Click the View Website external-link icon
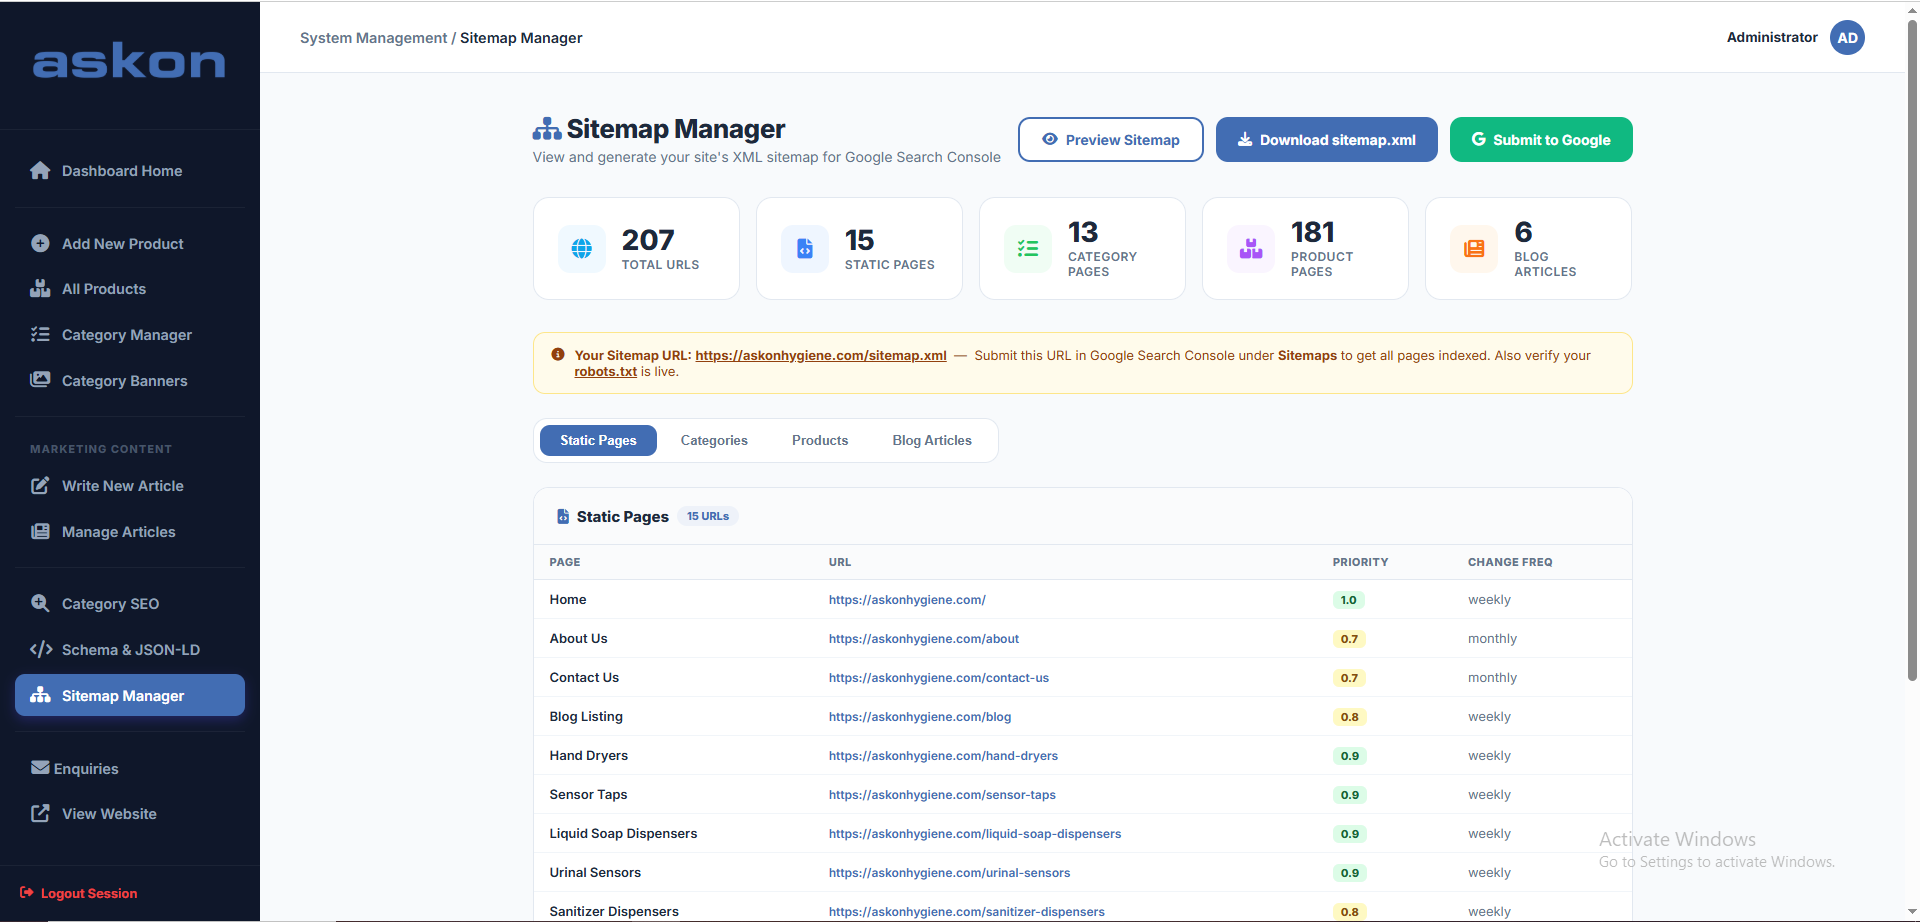Image resolution: width=1920 pixels, height=922 pixels. tap(40, 814)
